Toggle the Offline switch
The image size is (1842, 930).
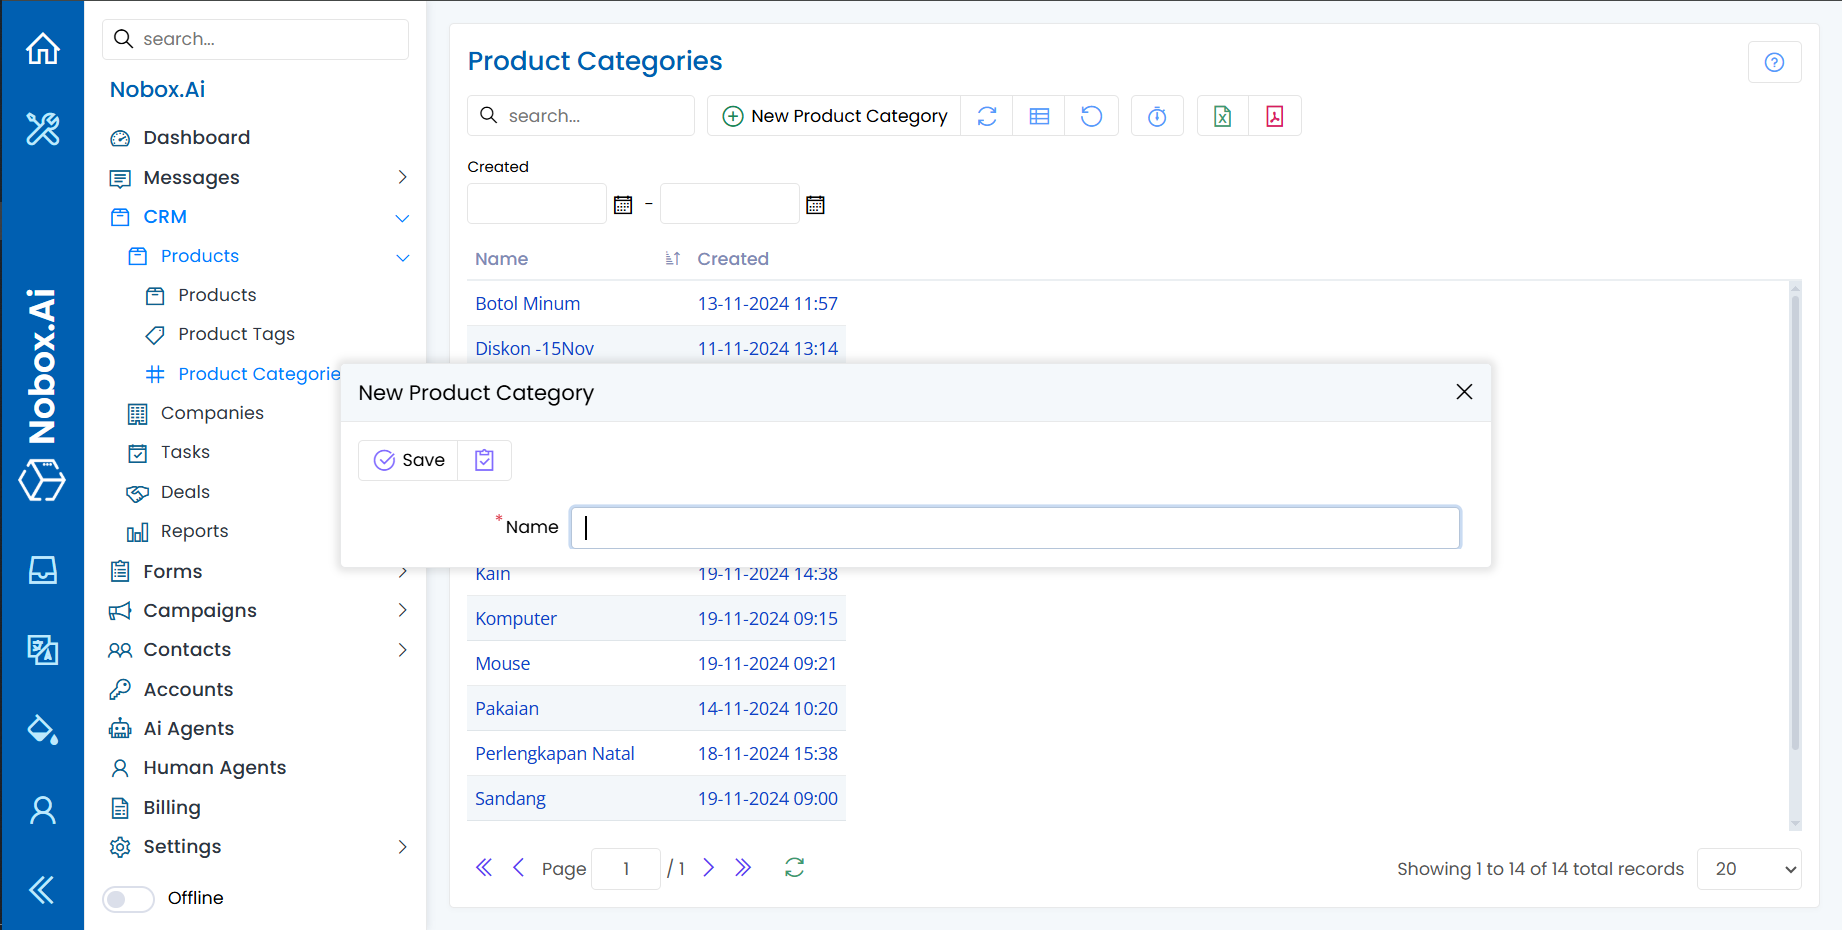click(129, 898)
